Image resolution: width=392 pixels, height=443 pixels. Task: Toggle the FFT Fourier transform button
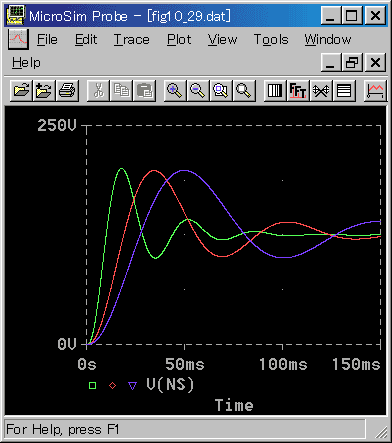click(298, 90)
